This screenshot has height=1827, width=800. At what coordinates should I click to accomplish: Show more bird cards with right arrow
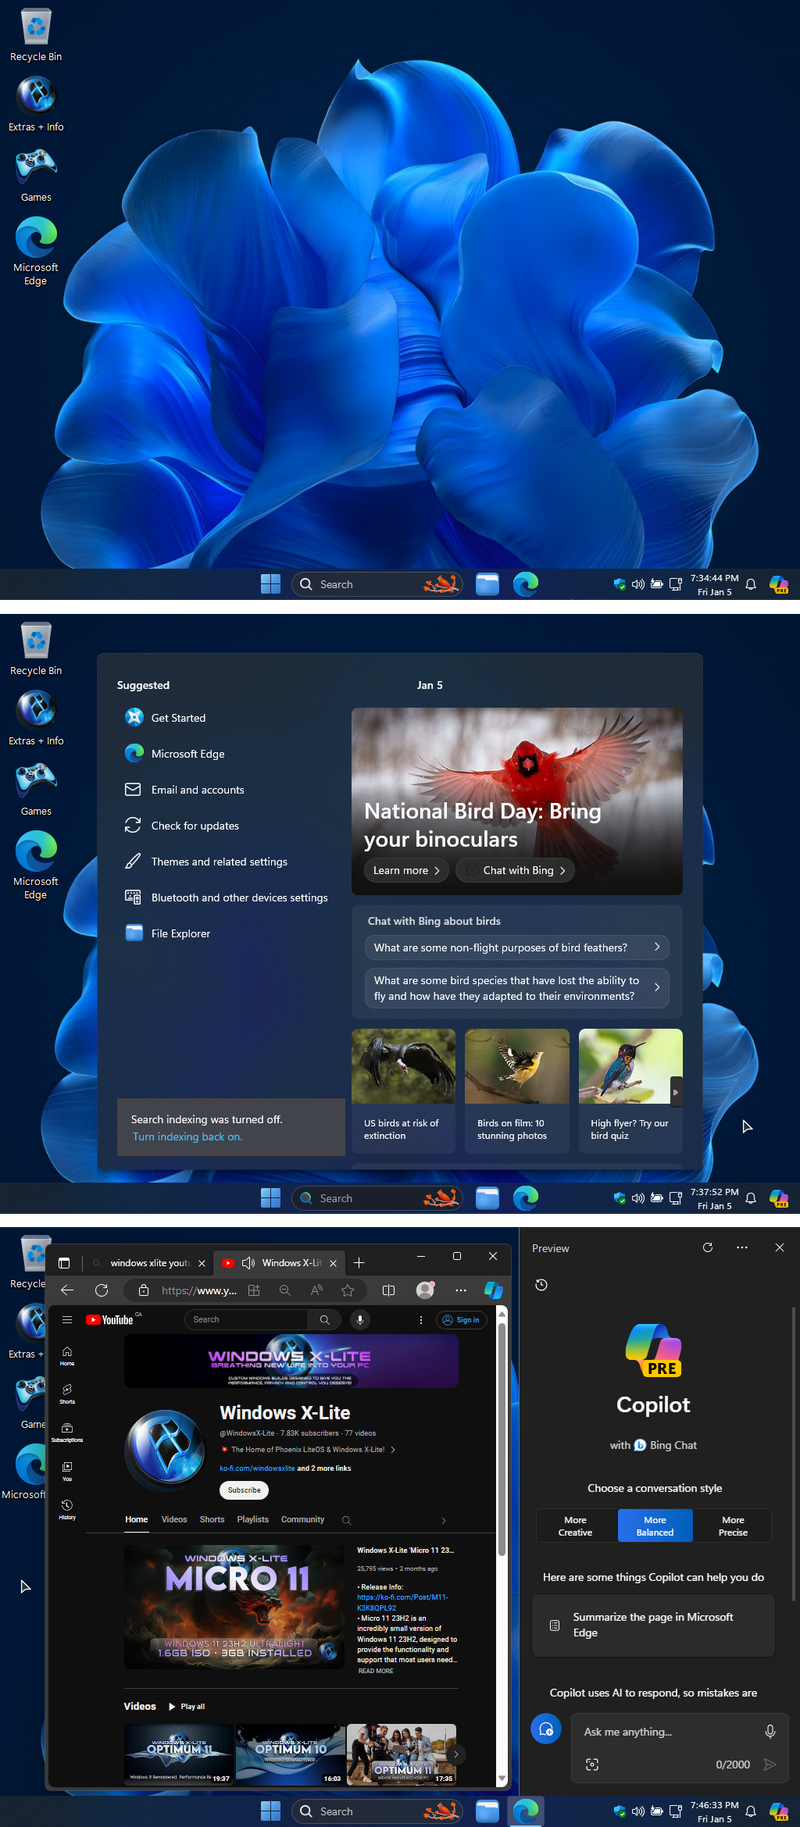tap(676, 1092)
